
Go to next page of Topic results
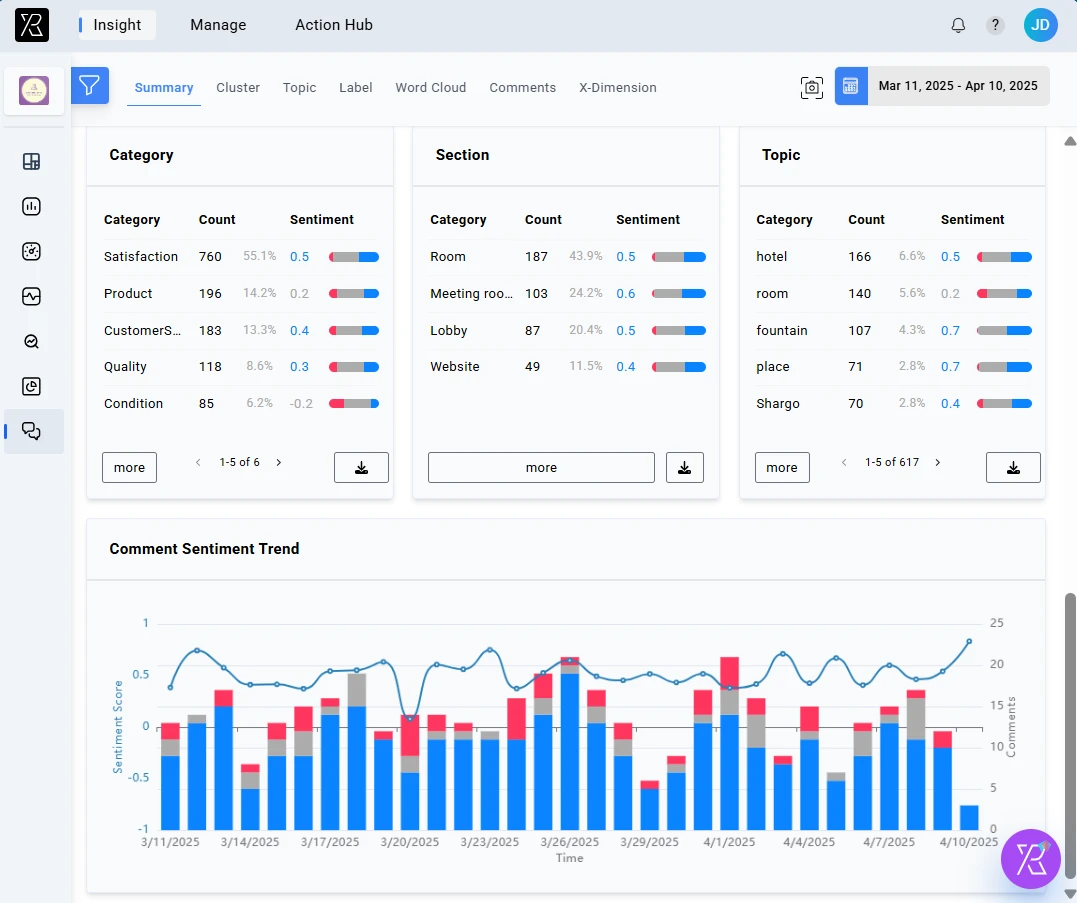(x=937, y=462)
